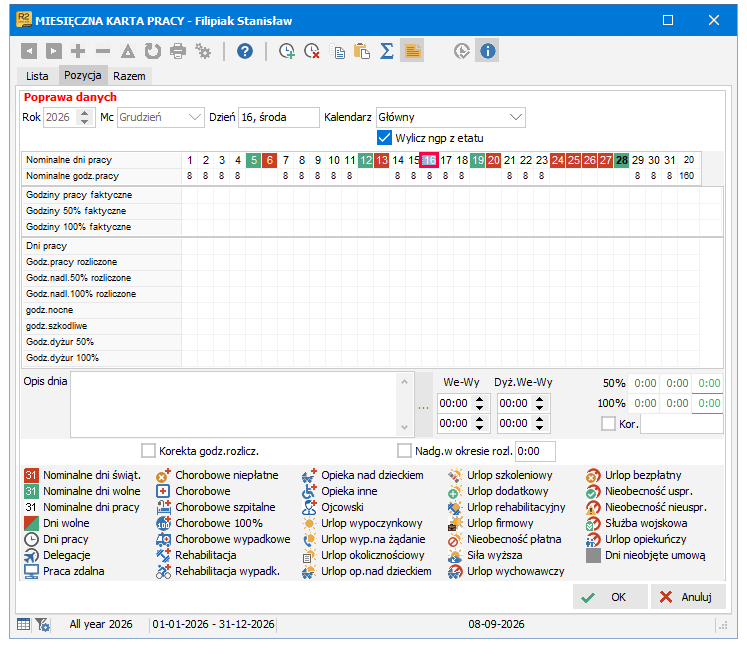Choose Służba wojskowa absence icon
The image size is (747, 657).
(x=593, y=524)
